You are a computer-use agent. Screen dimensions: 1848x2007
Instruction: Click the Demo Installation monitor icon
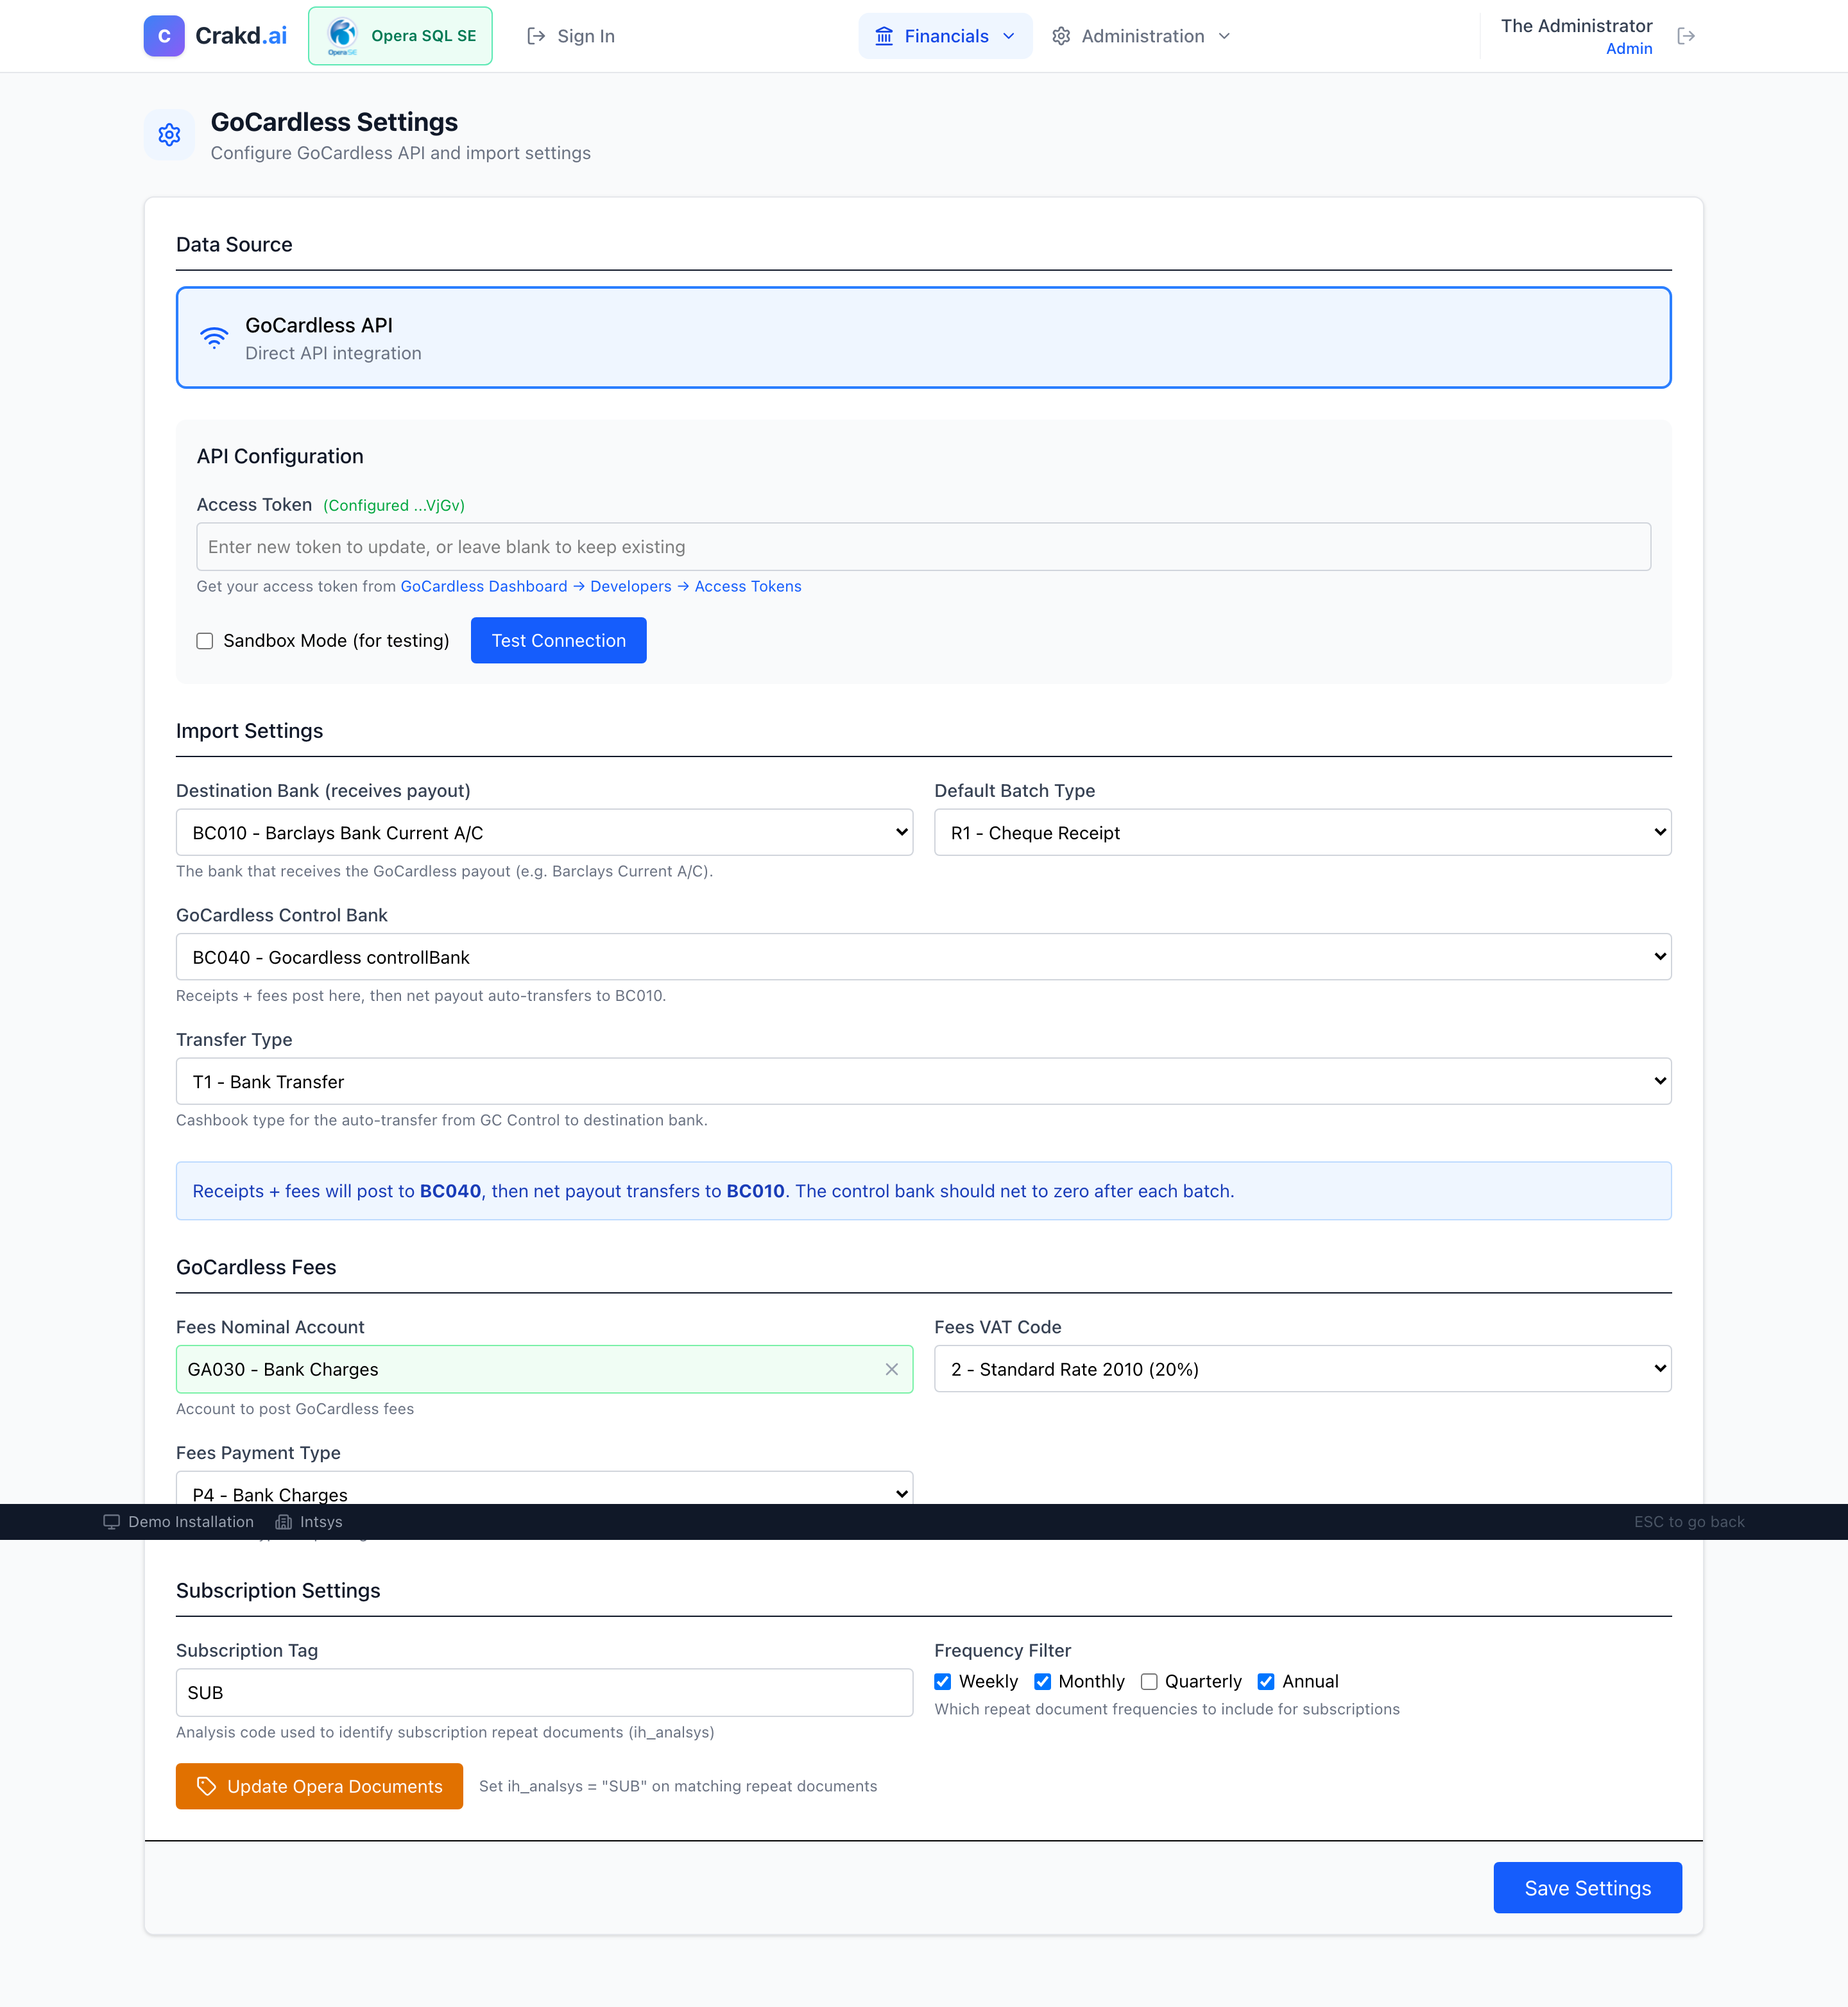[111, 1522]
